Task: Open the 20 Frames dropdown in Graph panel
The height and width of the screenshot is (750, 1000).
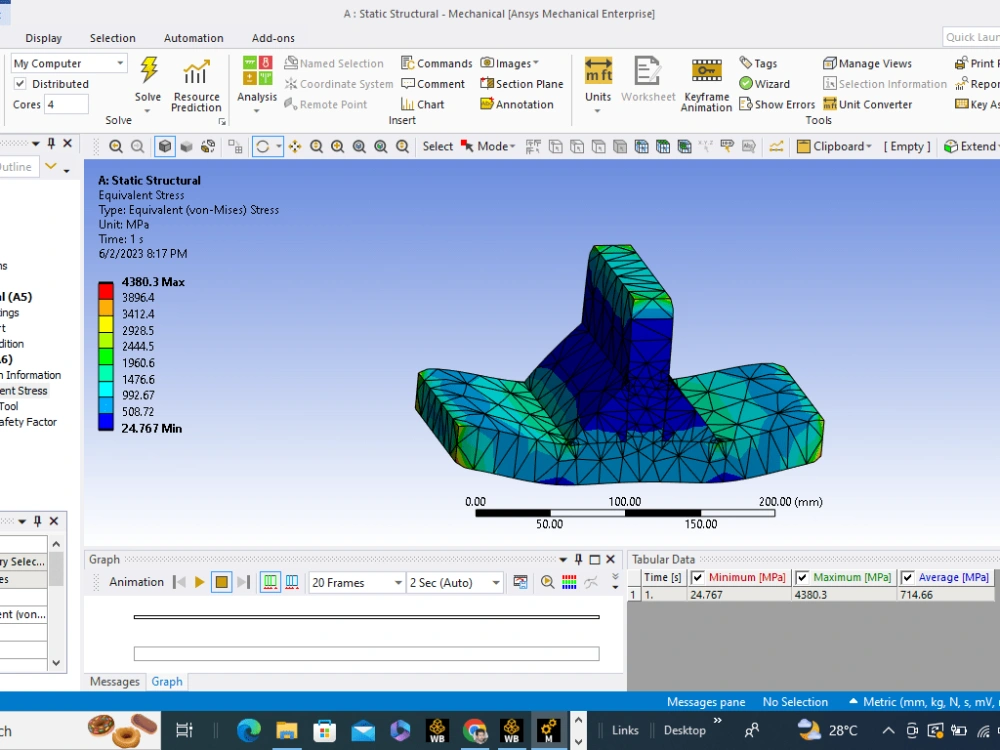Action: pyautogui.click(x=396, y=581)
